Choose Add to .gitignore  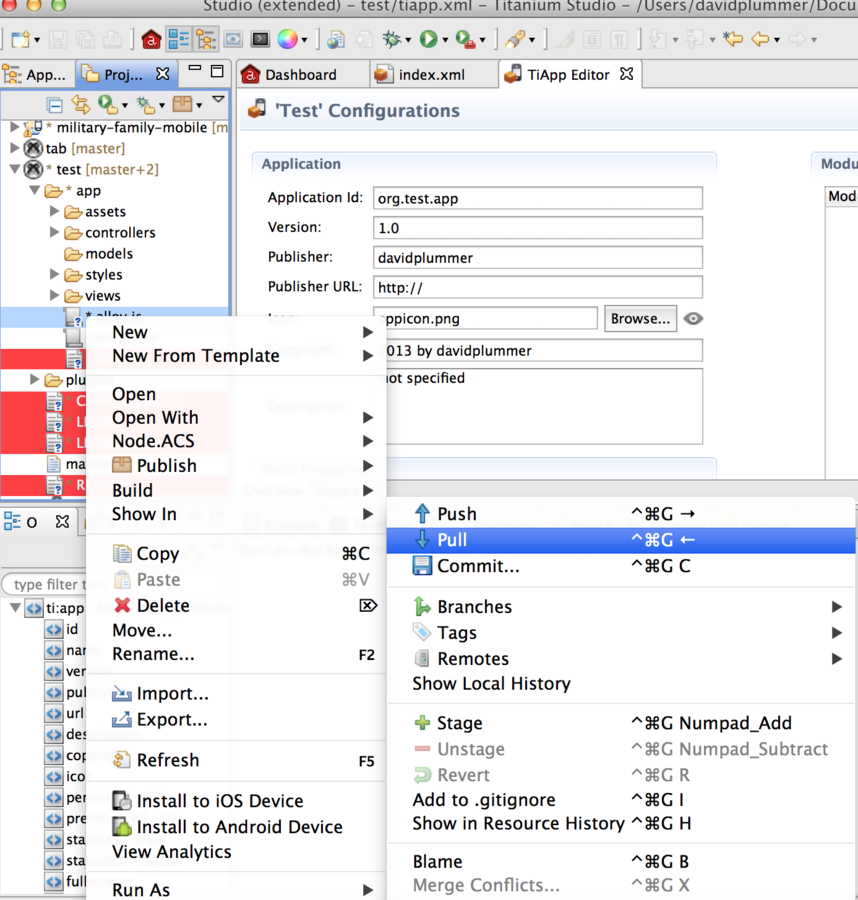coord(620,800)
